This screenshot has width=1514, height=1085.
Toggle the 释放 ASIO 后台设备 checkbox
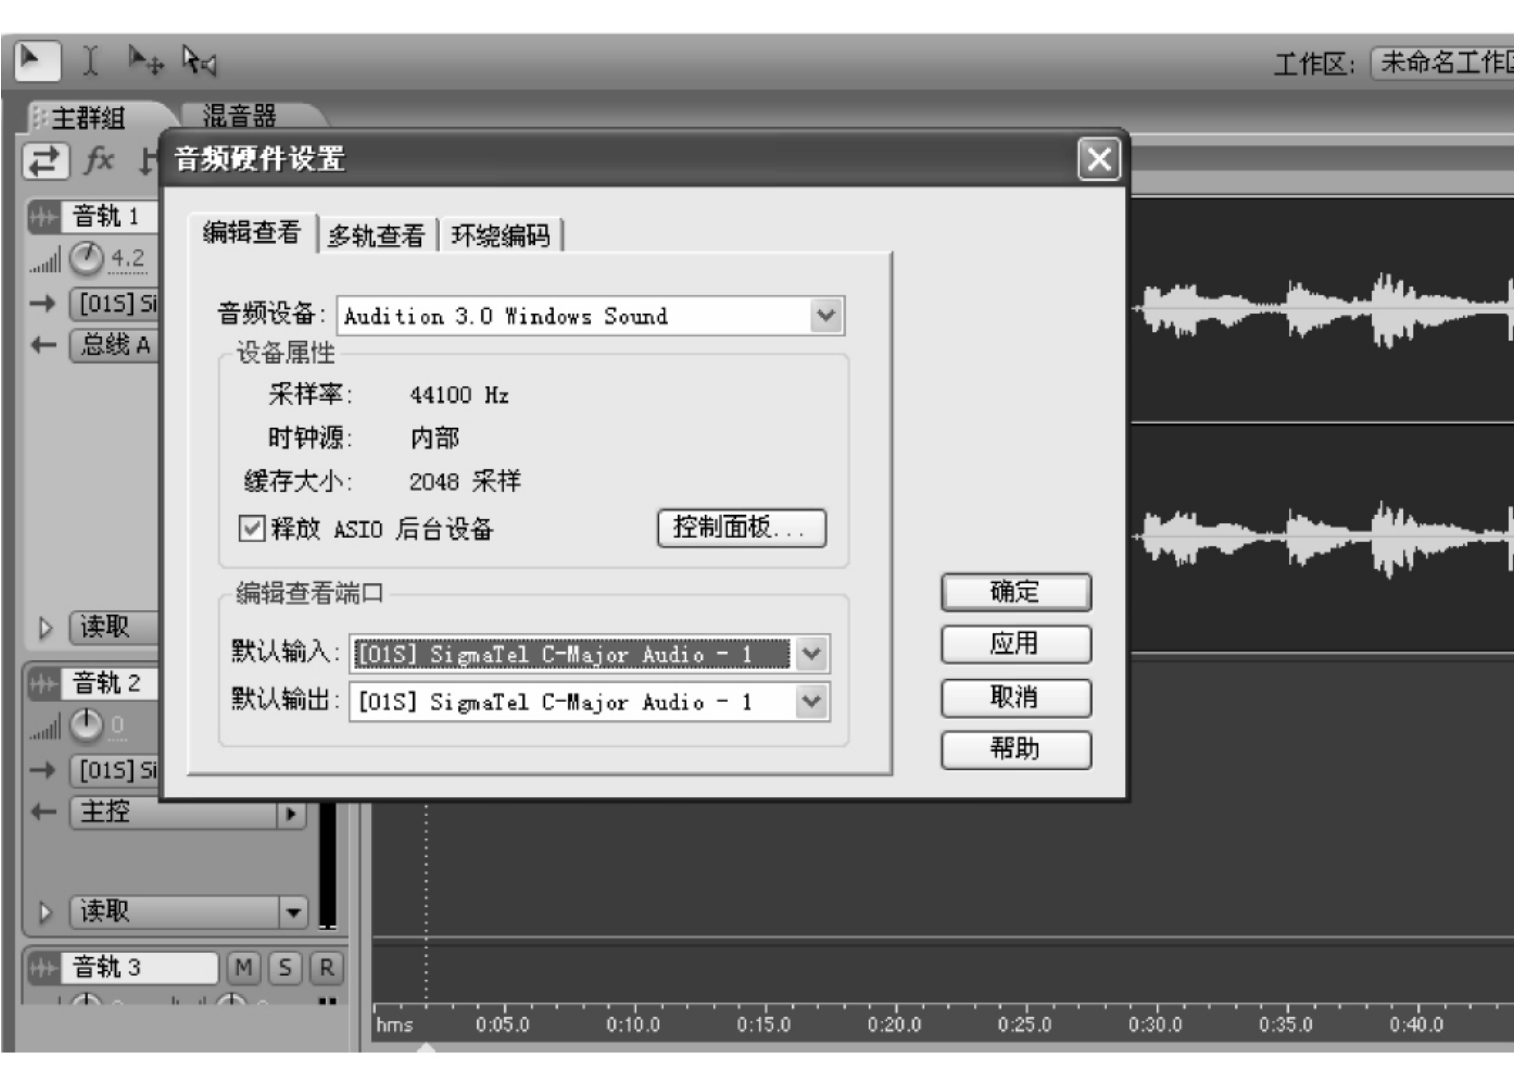coord(251,527)
